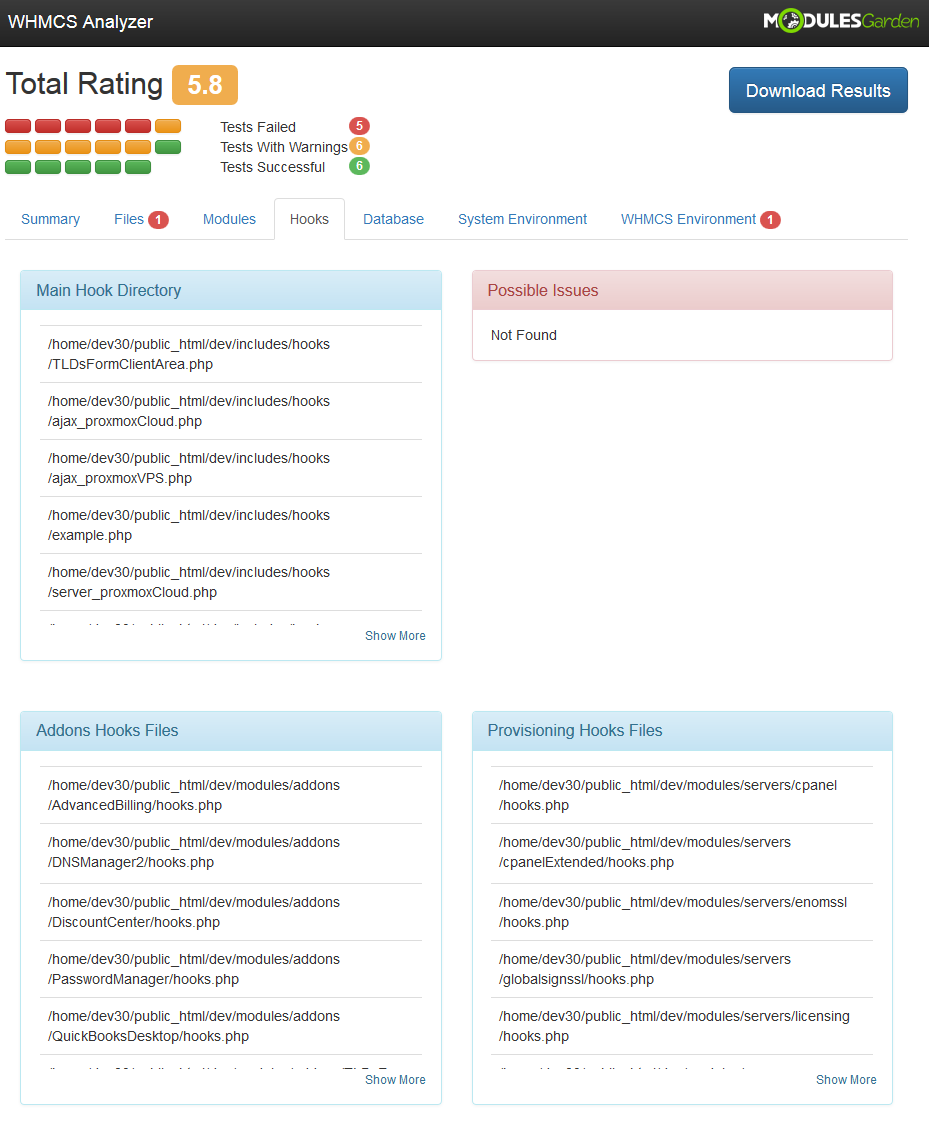Click the Tests Successful label
This screenshot has width=929, height=1127.
pyautogui.click(x=272, y=167)
